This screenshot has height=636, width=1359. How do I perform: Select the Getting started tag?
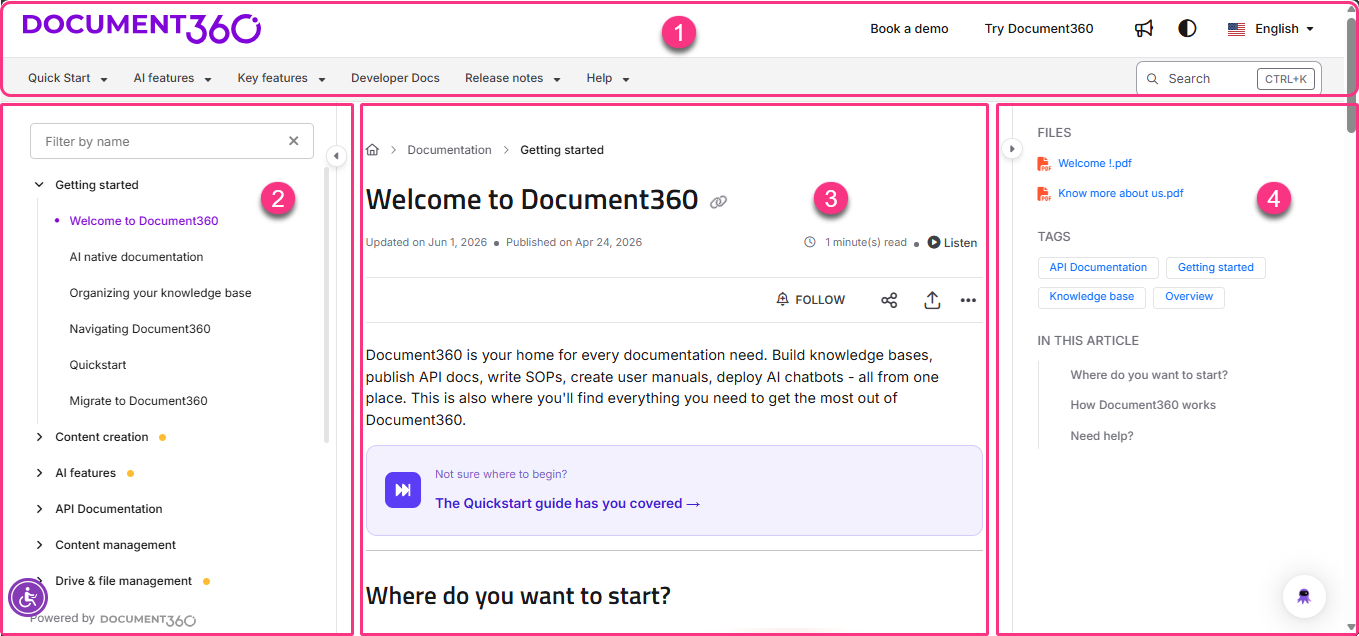pos(1216,268)
